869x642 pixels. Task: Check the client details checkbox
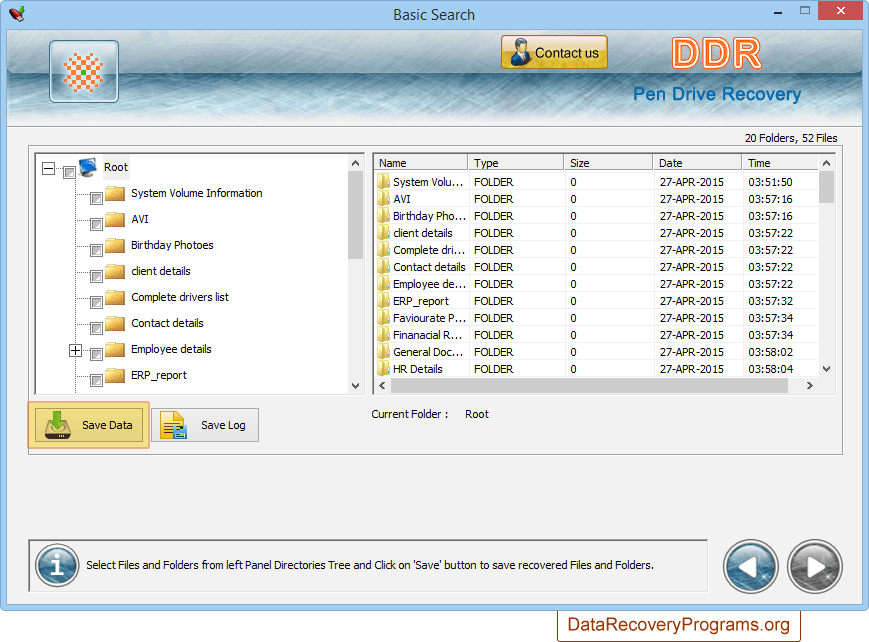[x=96, y=277]
